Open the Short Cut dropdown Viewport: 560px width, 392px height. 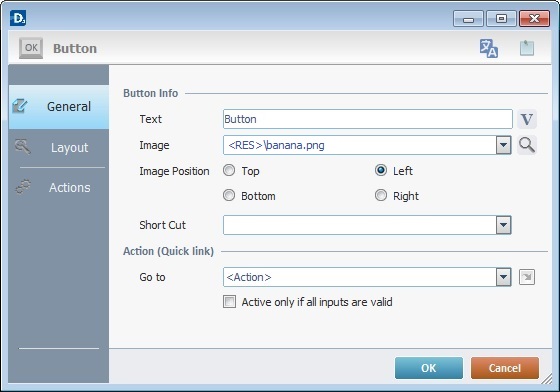tap(504, 225)
